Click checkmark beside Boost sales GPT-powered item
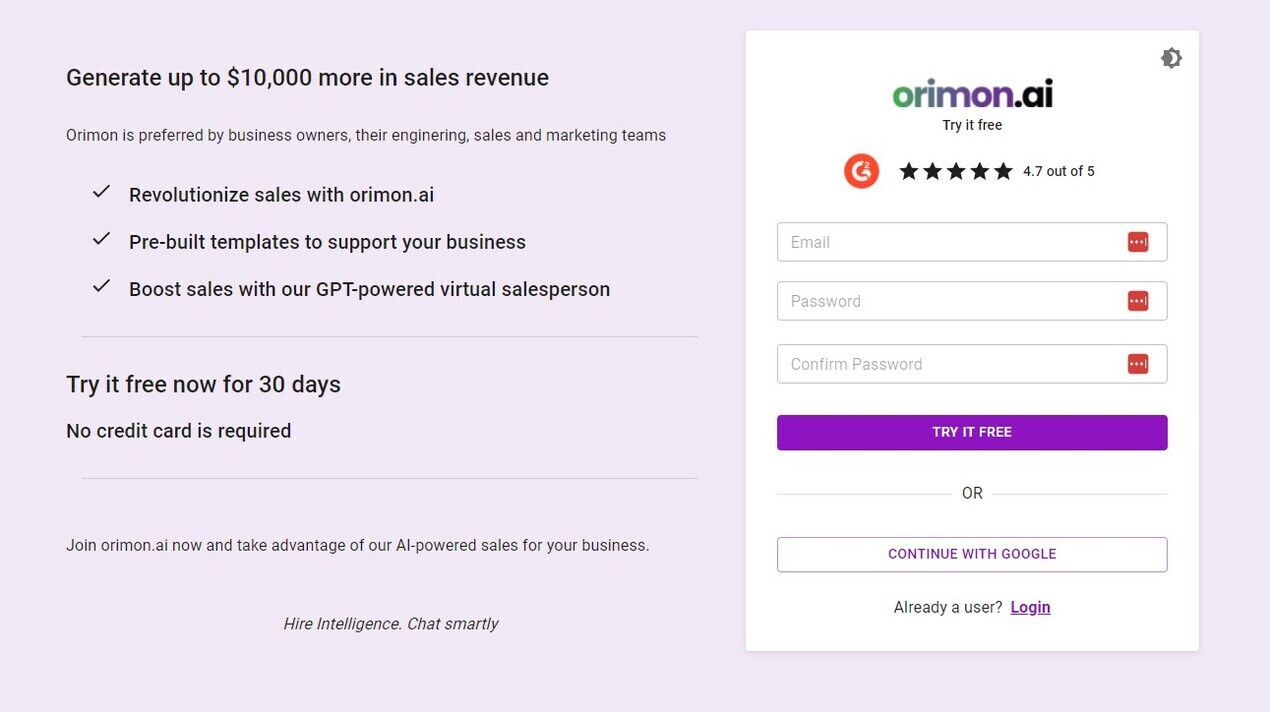The height and width of the screenshot is (712, 1270). (x=101, y=286)
